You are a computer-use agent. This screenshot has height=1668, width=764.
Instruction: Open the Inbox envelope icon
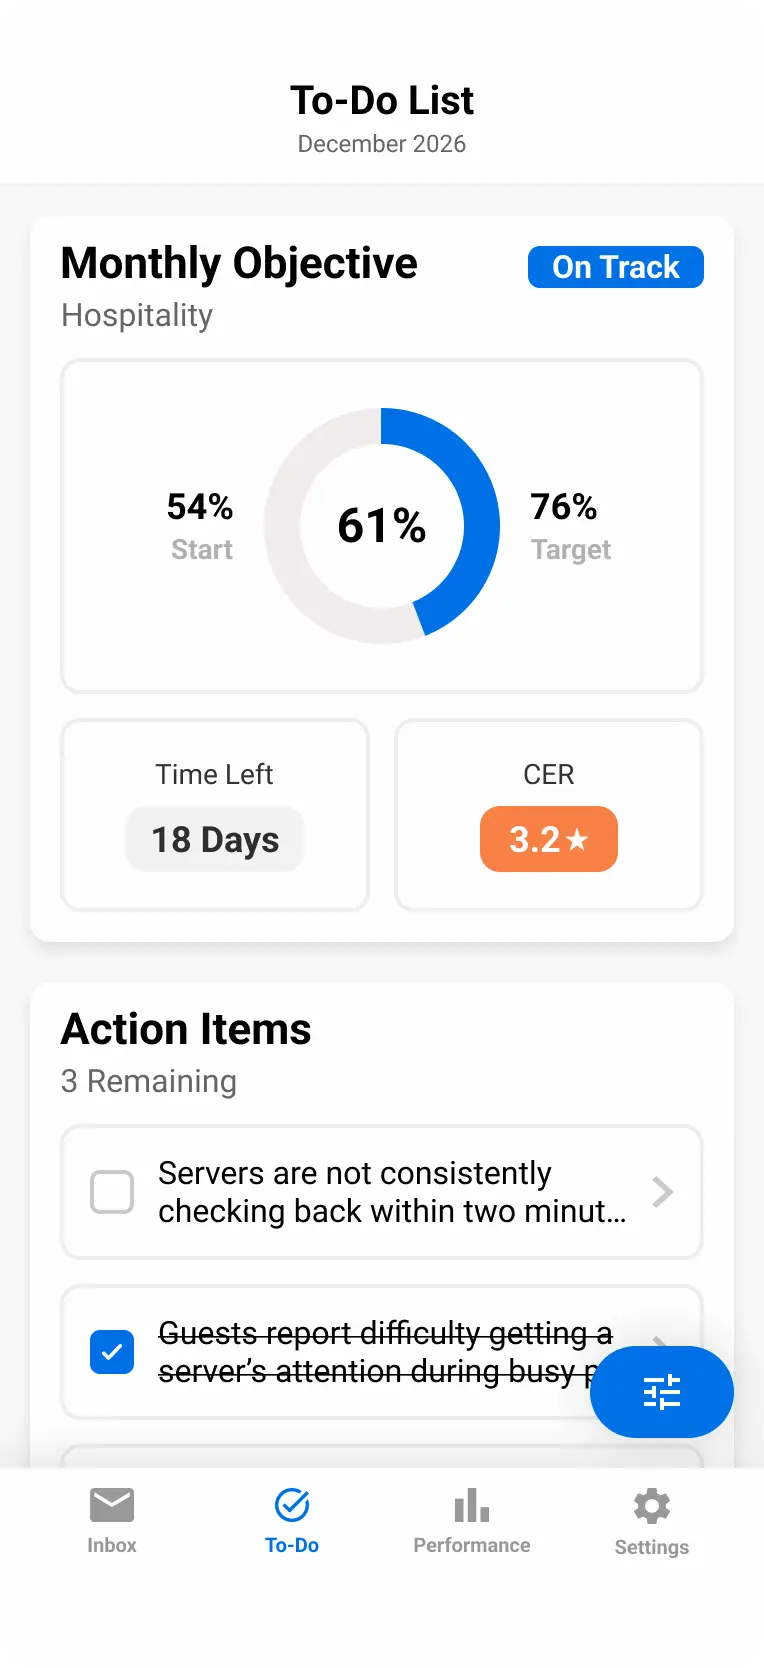(x=112, y=1505)
